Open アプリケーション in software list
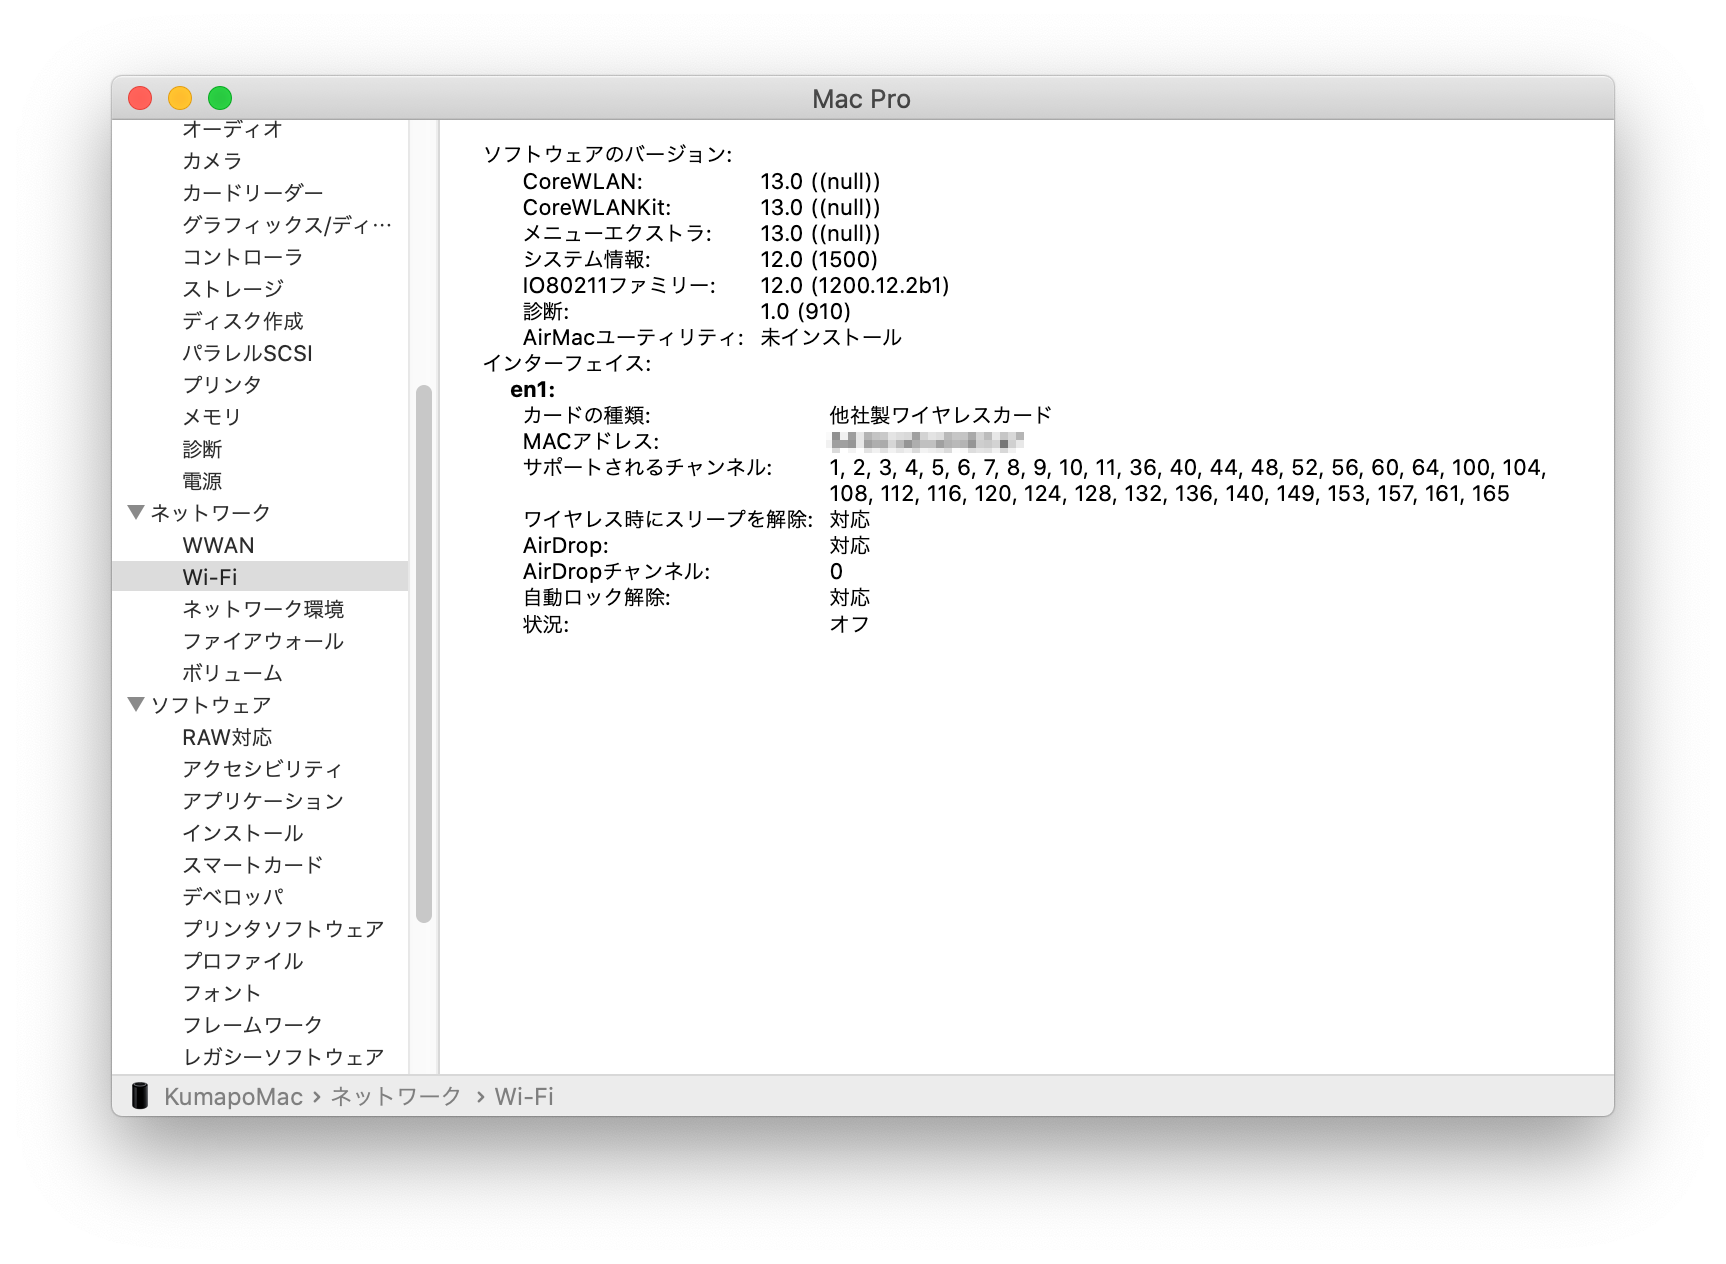The height and width of the screenshot is (1264, 1726). 263,801
